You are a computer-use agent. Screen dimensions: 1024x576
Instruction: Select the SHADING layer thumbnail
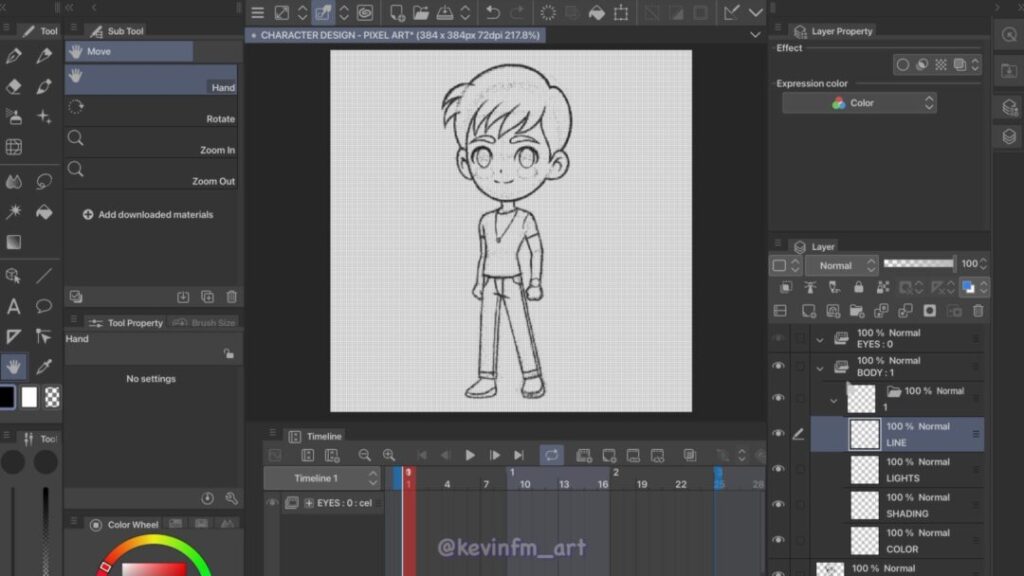pos(864,505)
